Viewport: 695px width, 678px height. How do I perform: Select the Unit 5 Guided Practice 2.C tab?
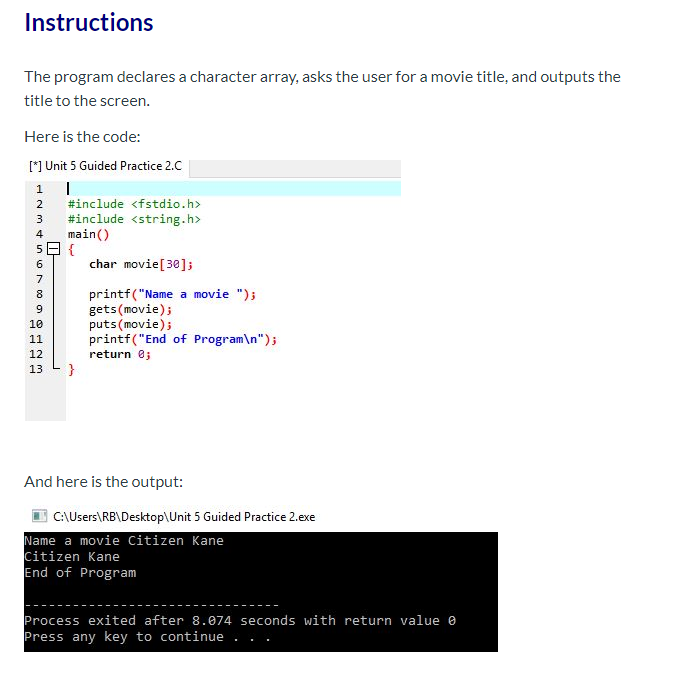[106, 166]
